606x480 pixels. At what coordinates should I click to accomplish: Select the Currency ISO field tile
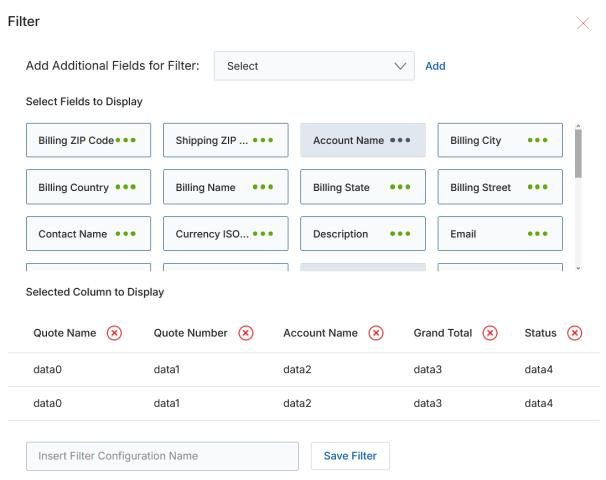coord(226,234)
